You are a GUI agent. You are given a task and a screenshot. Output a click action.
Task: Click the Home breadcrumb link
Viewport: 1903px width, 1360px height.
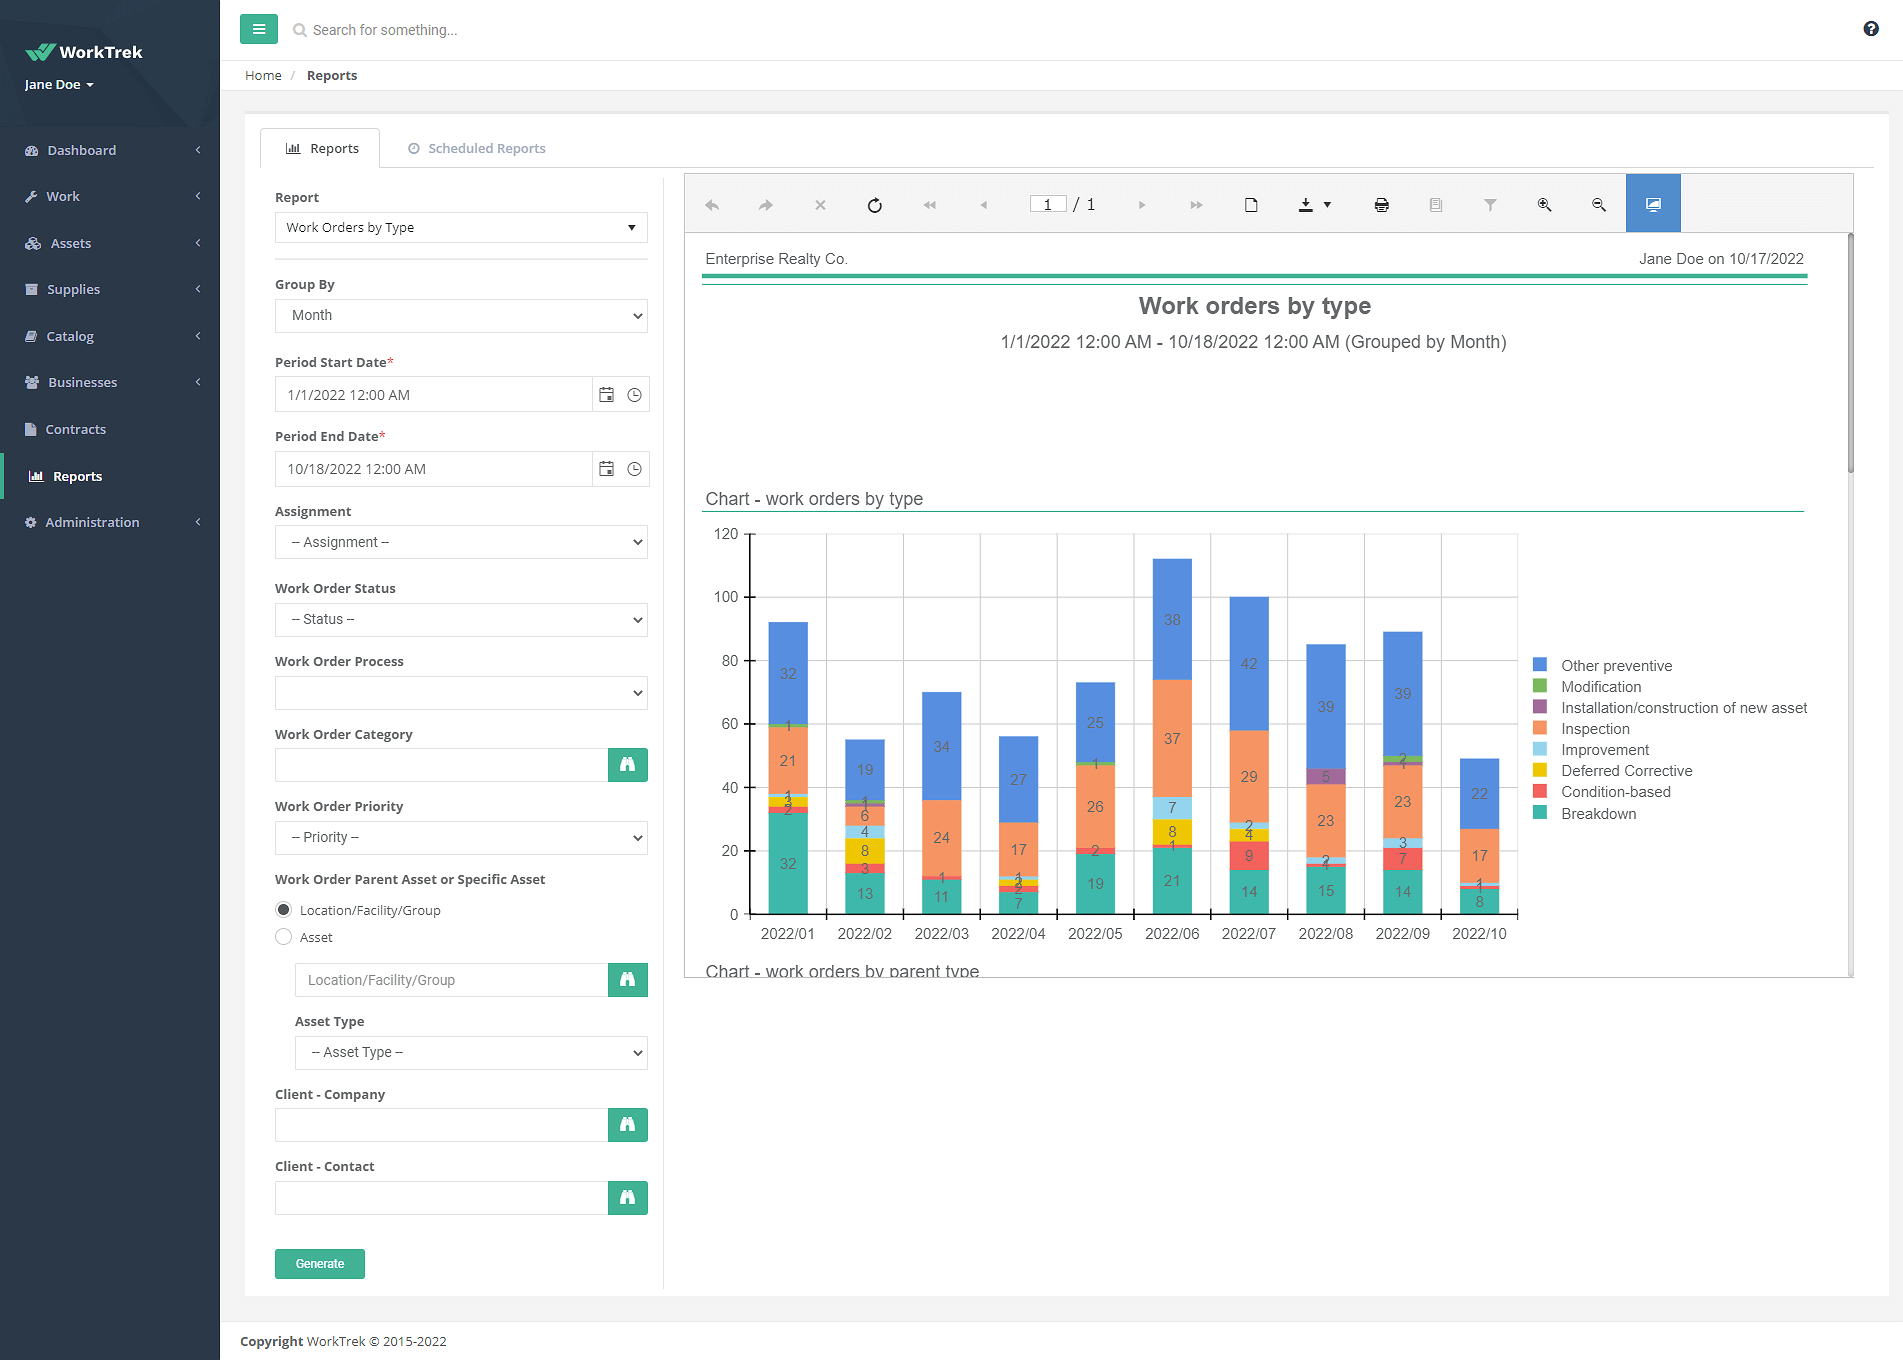point(263,75)
